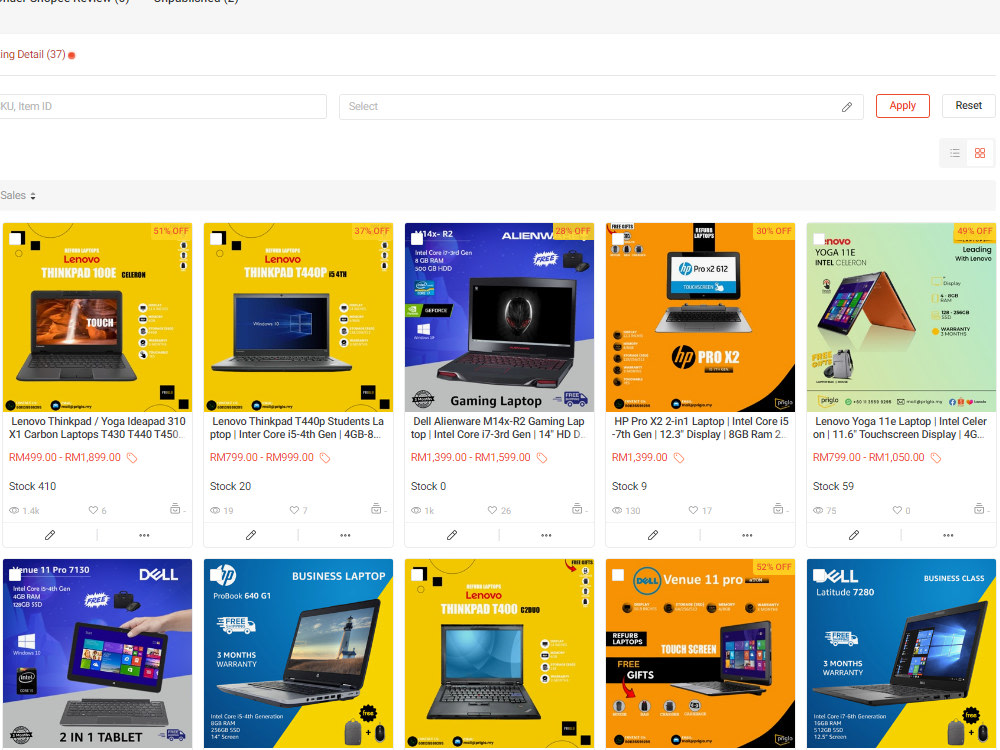Click price tag icon next to RM799.00 - RM1,050.00

(x=936, y=458)
